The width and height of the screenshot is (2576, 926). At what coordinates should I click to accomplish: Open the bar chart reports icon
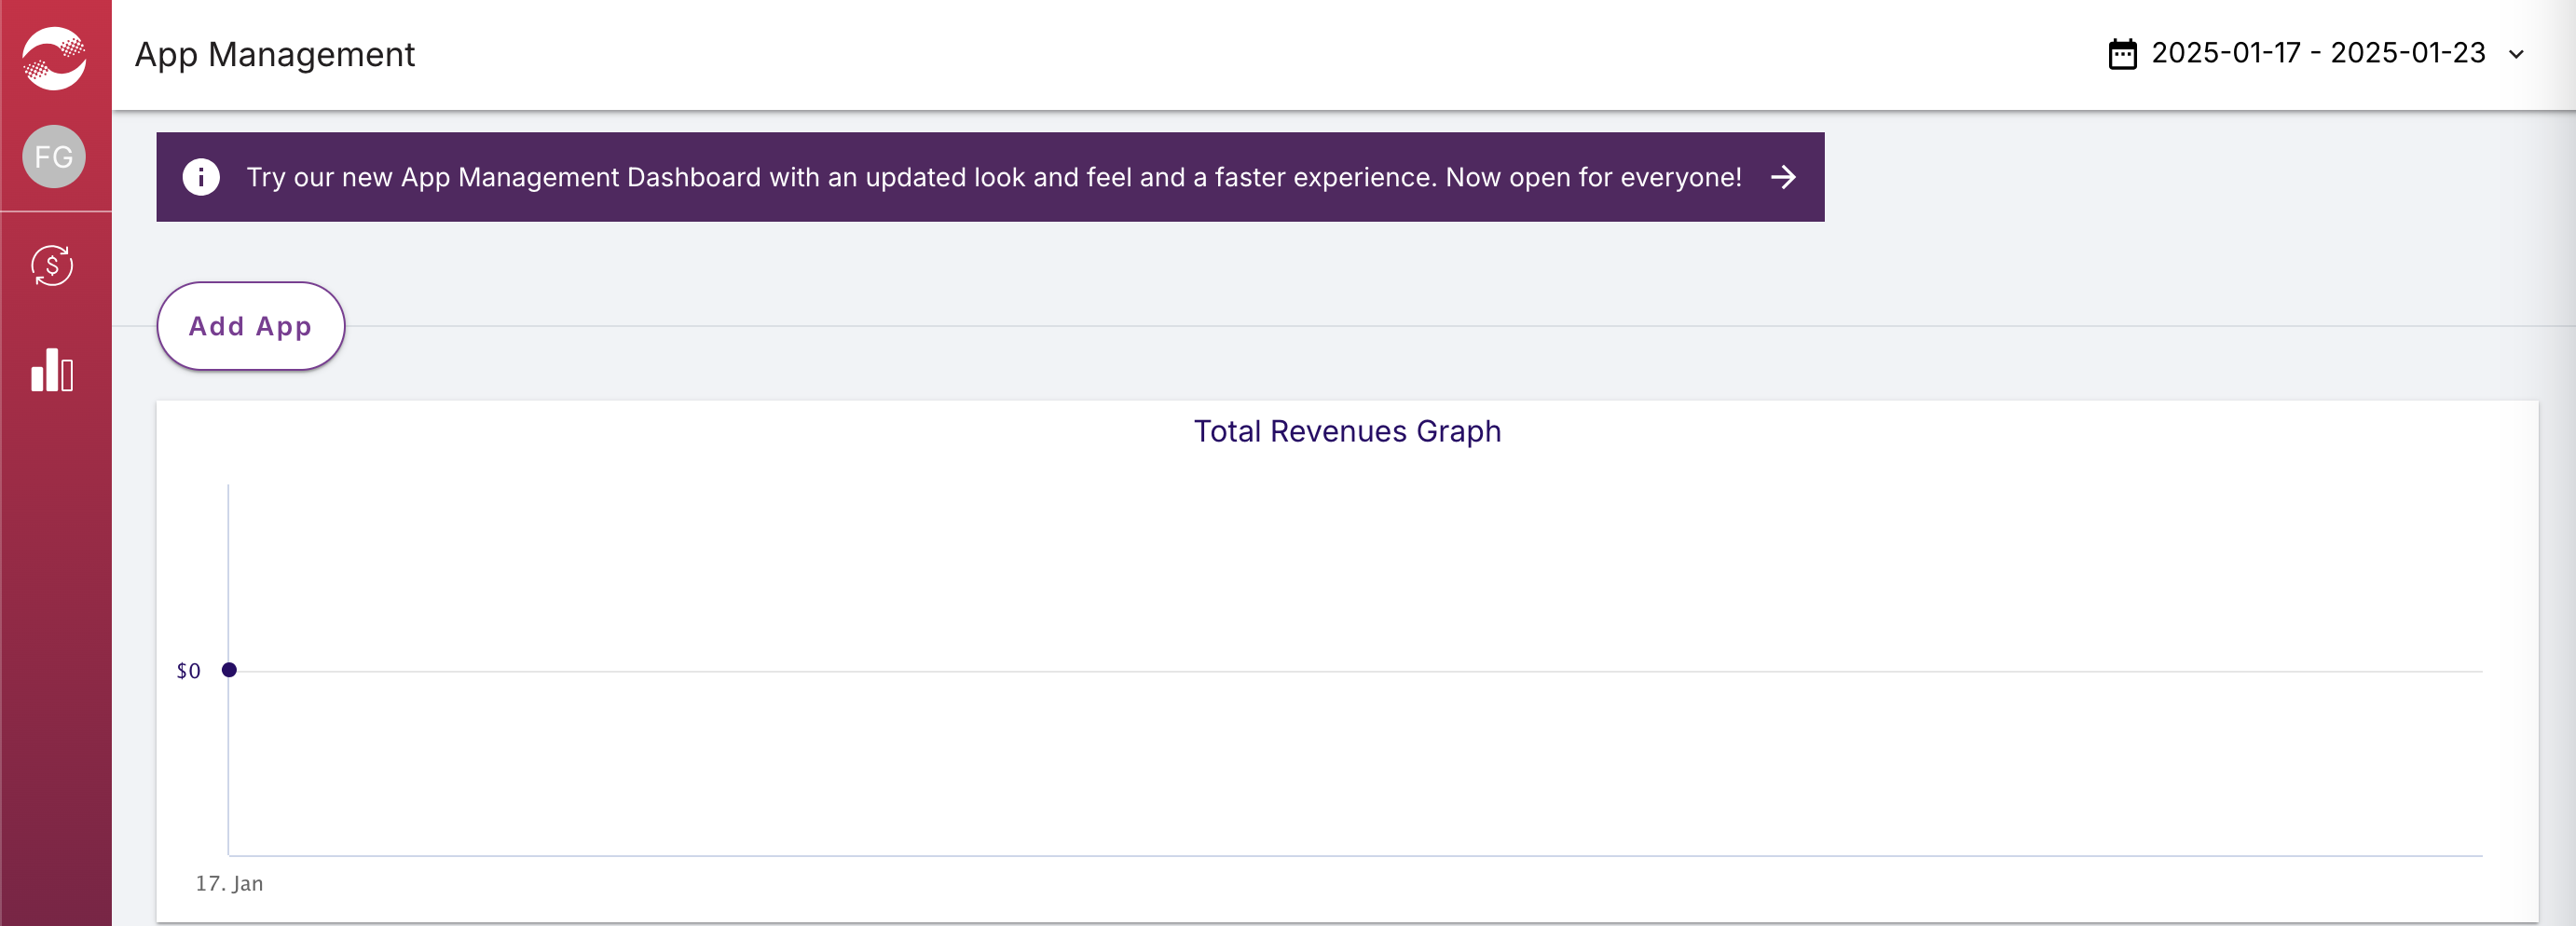[x=52, y=371]
